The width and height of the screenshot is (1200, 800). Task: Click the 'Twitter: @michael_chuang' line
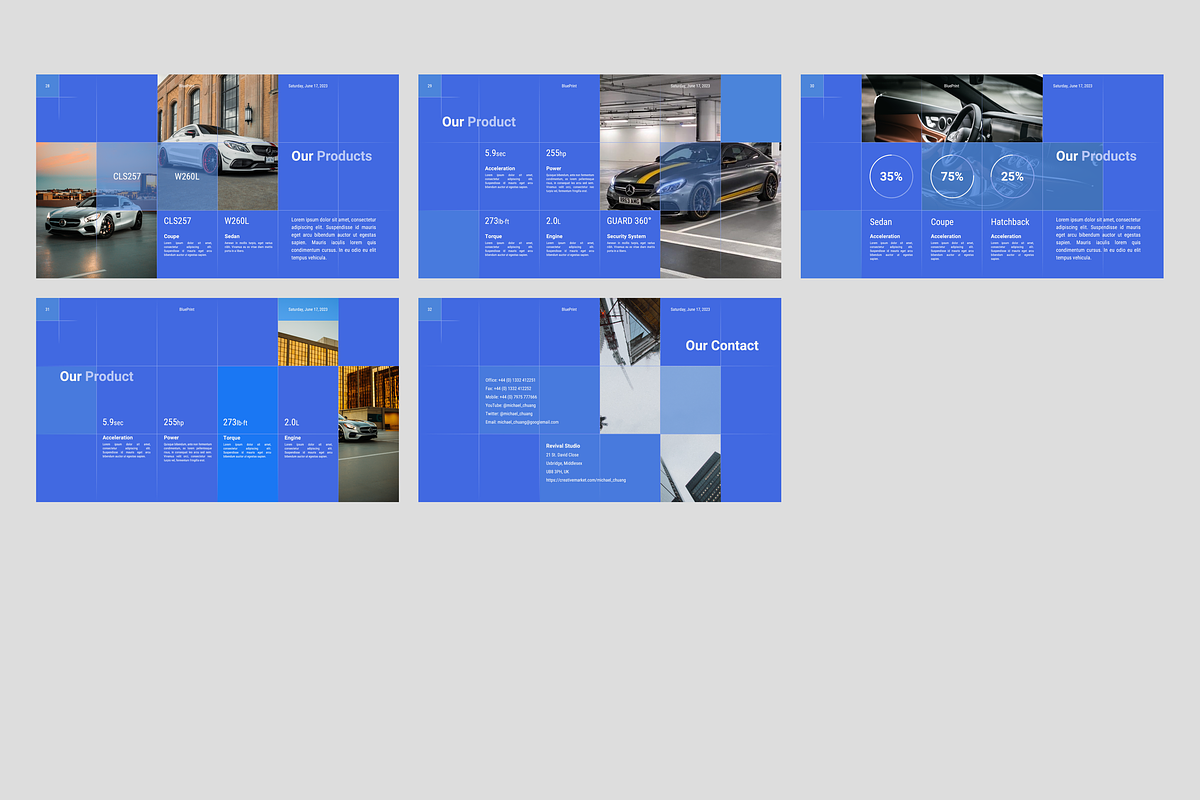[507, 414]
